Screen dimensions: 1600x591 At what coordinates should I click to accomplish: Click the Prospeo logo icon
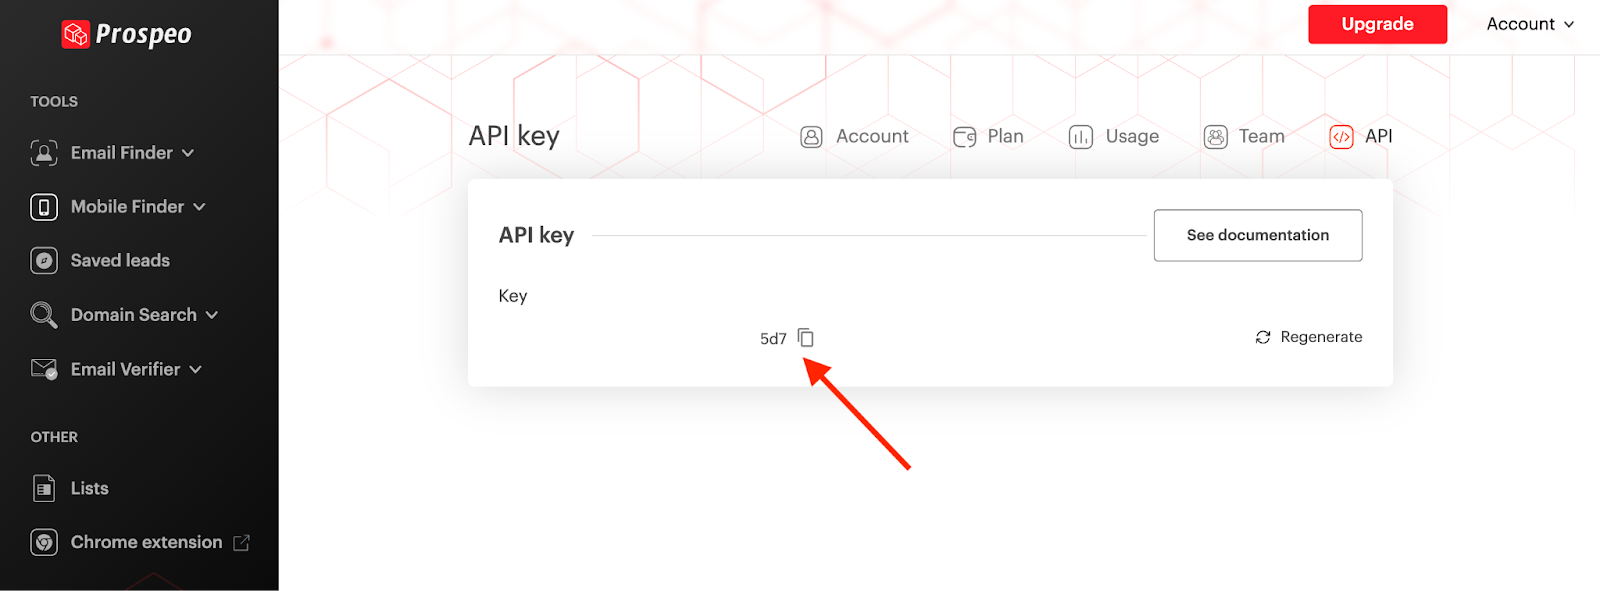(76, 34)
